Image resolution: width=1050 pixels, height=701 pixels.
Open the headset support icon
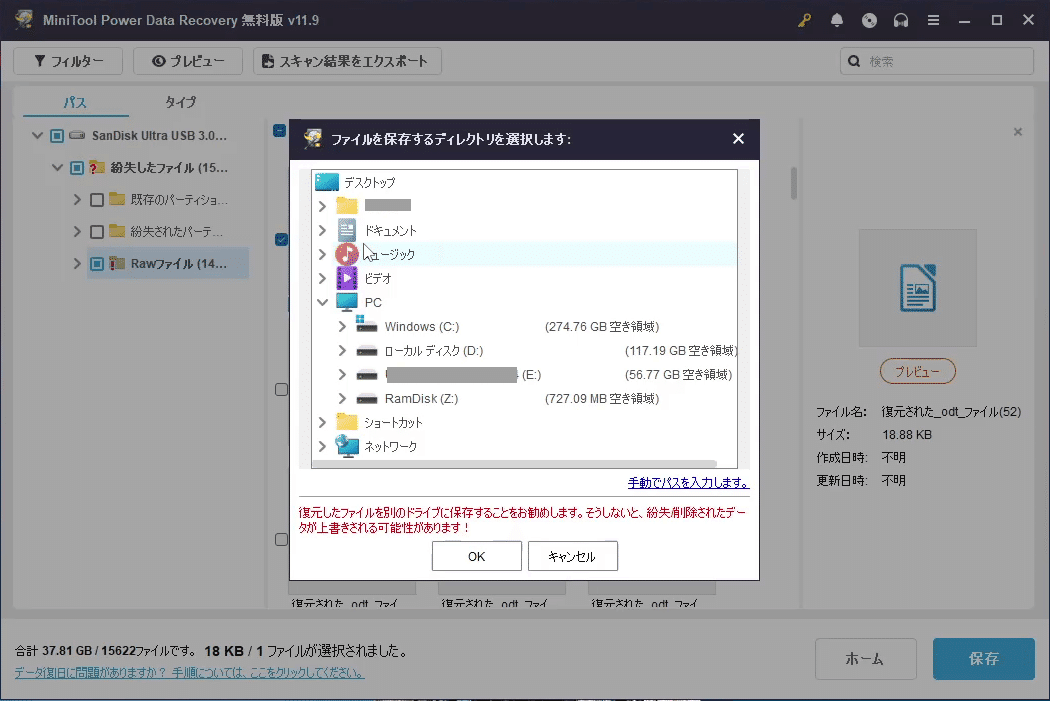[x=901, y=20]
